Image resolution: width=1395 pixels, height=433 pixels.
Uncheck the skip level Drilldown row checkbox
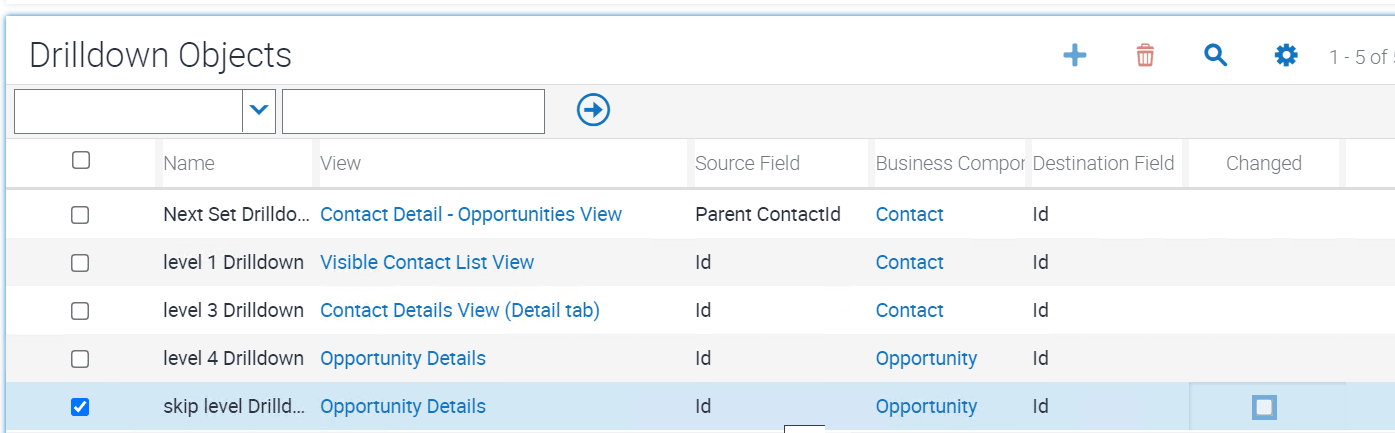(x=81, y=407)
